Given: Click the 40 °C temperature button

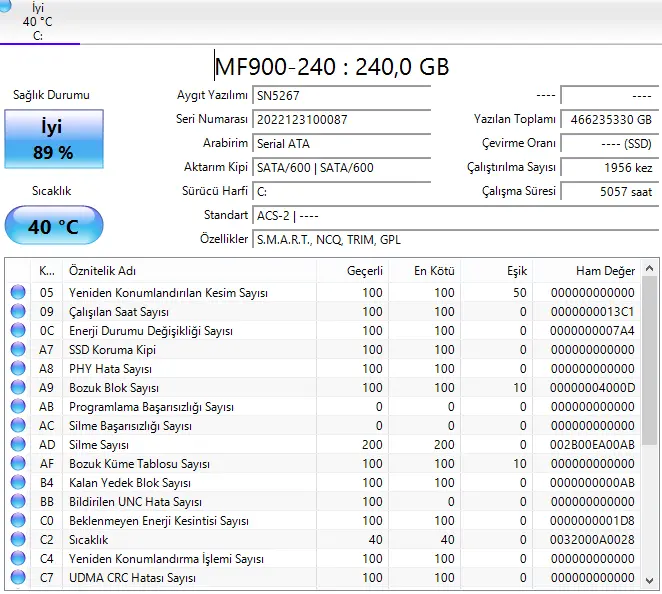Looking at the screenshot, I should [x=54, y=226].
